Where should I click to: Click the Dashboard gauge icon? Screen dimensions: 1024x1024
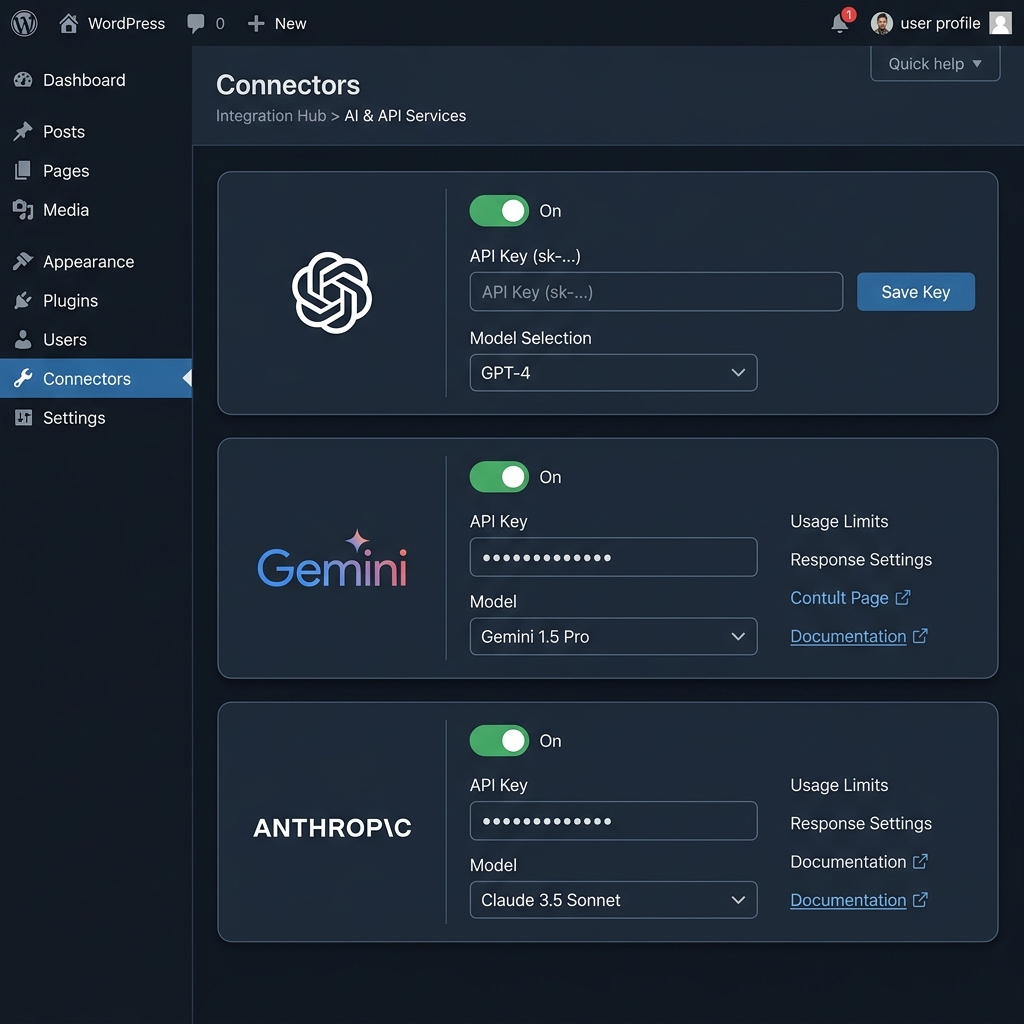pyautogui.click(x=23, y=80)
